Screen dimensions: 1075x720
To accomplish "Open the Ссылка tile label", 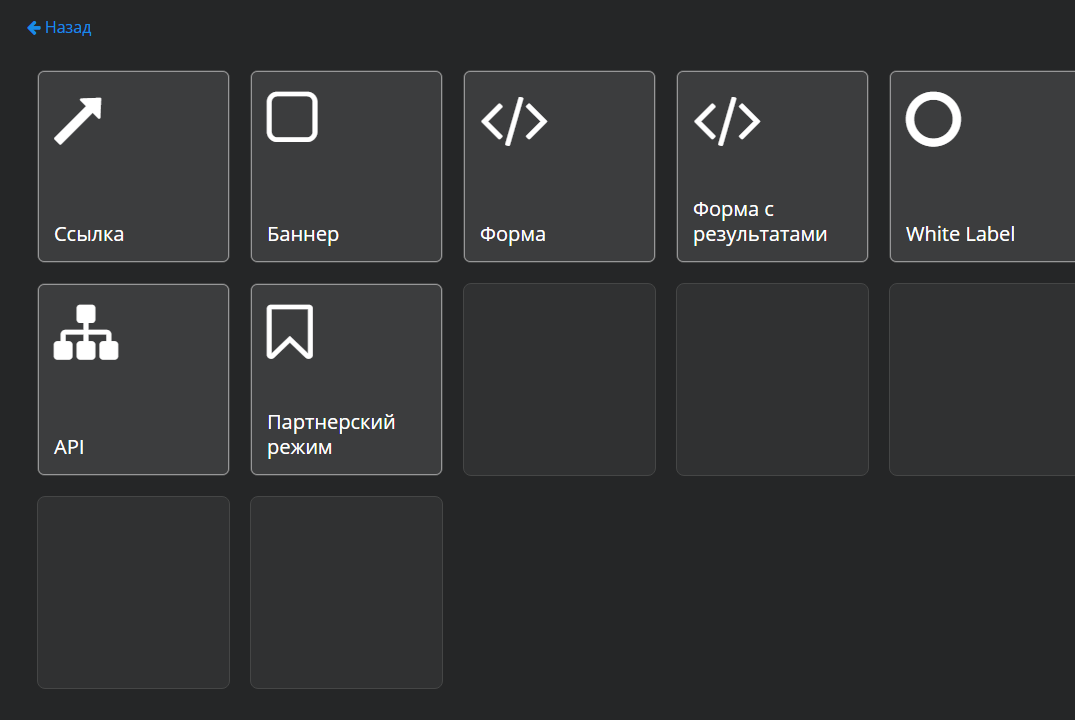I will [x=89, y=234].
